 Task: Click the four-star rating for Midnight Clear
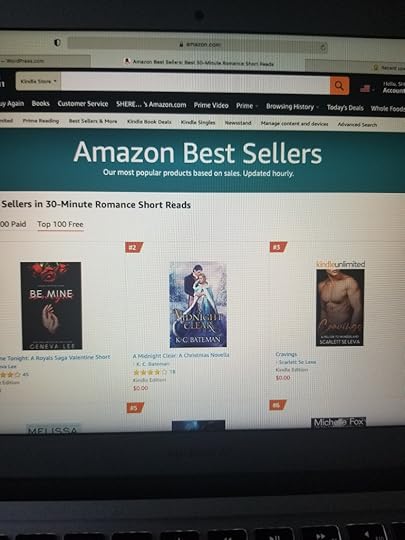point(150,372)
